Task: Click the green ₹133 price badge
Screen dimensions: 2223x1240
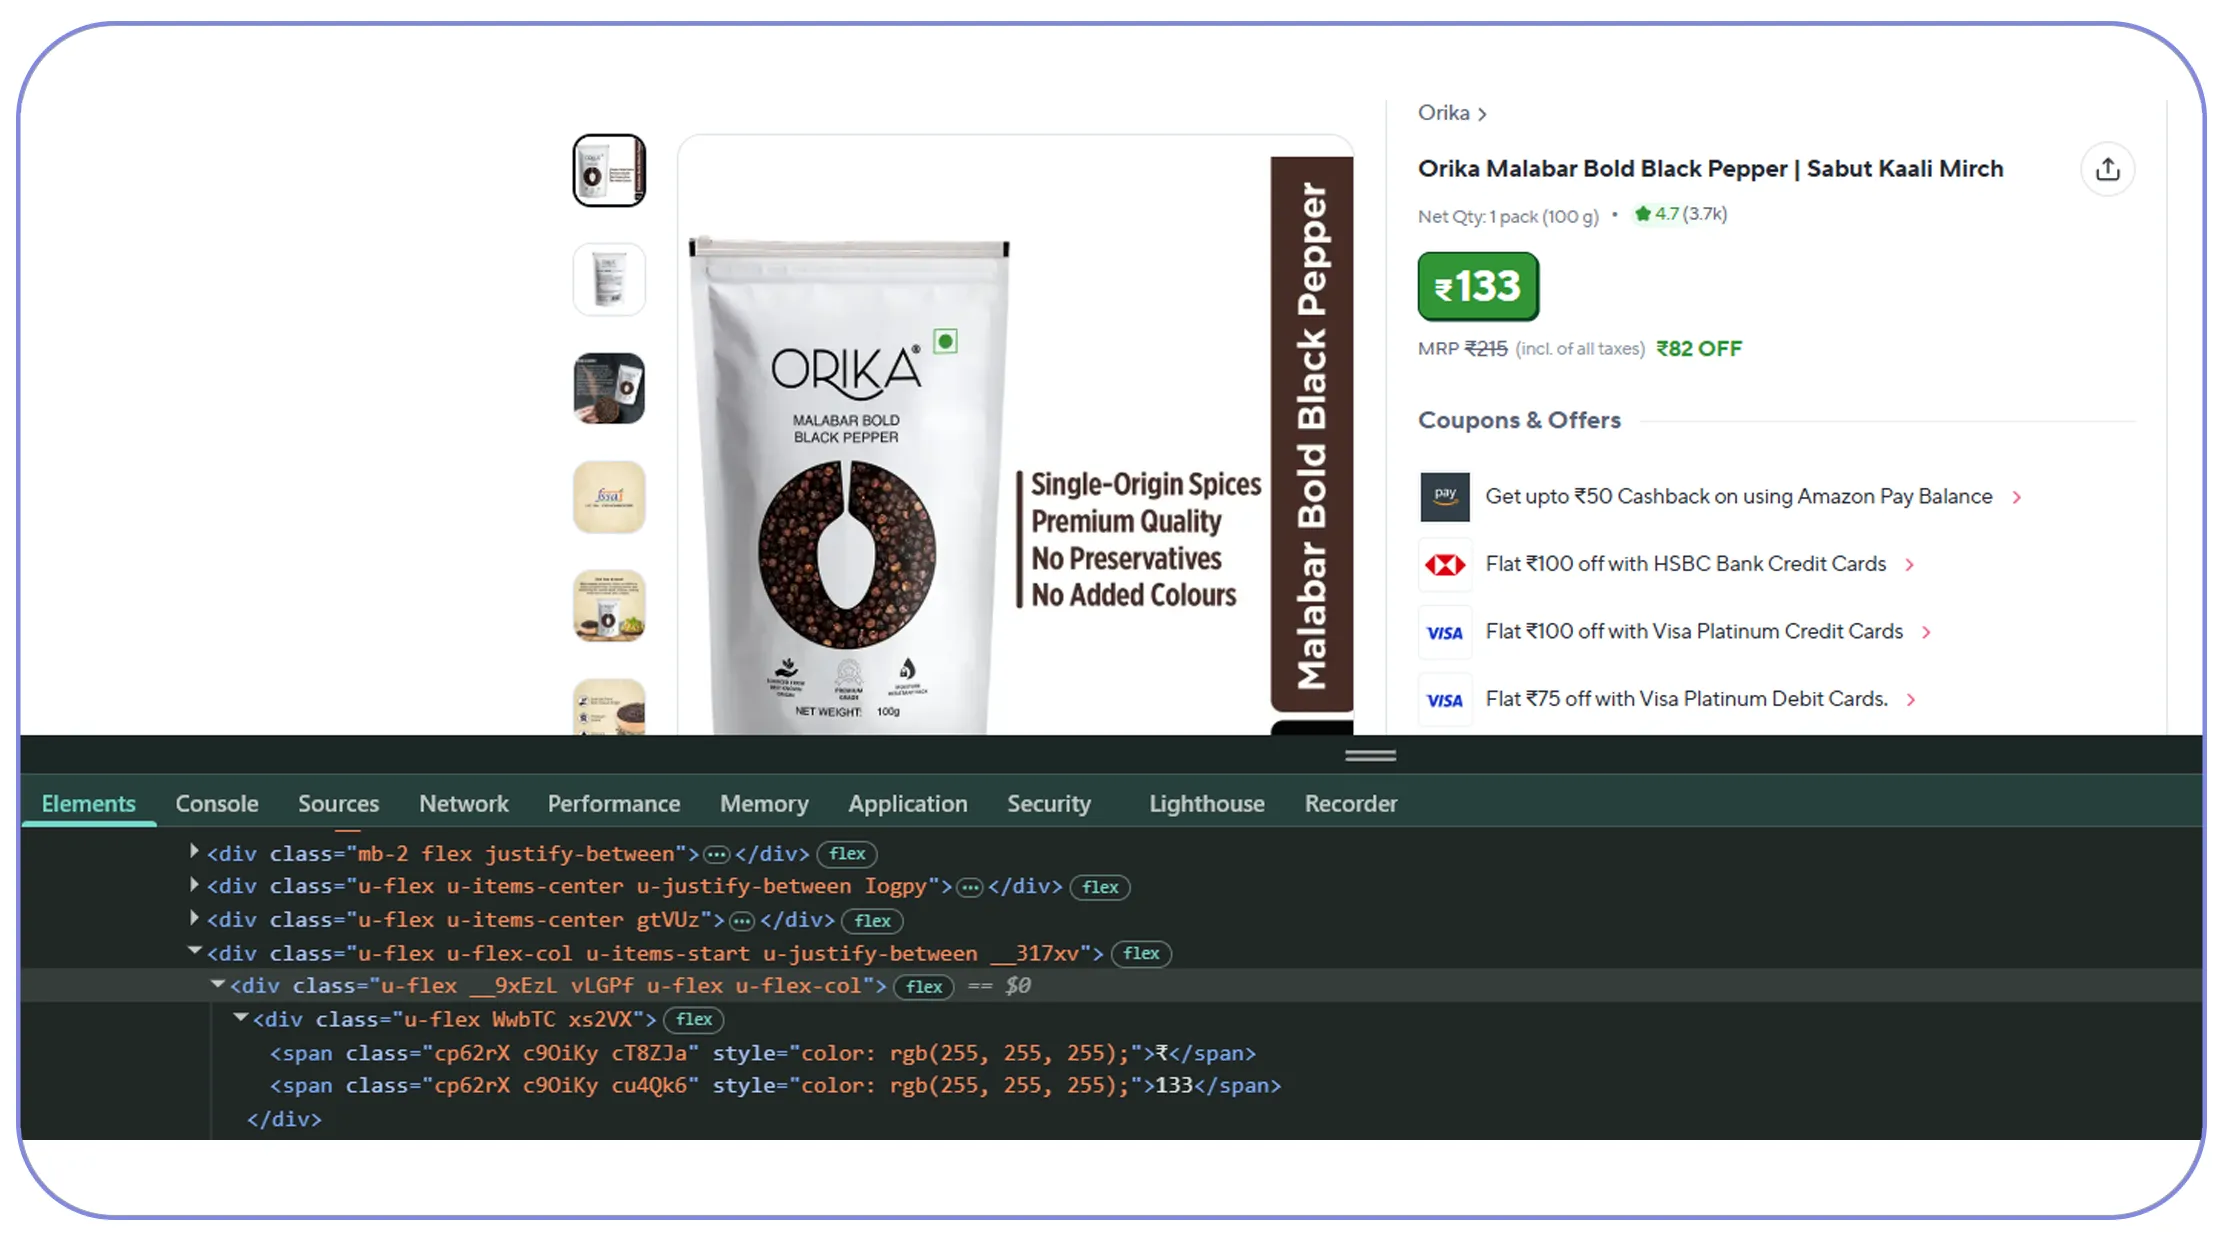Action: pos(1478,287)
